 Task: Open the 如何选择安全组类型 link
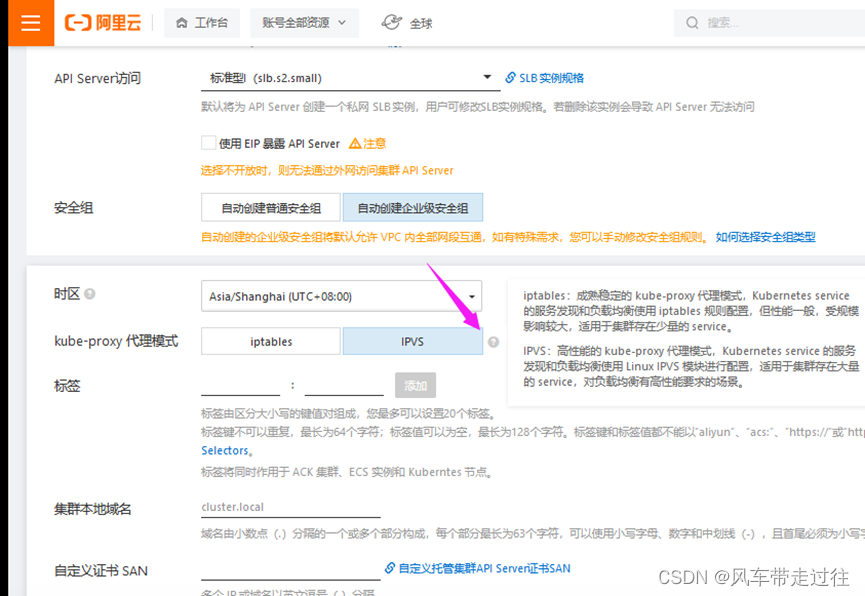(x=765, y=237)
